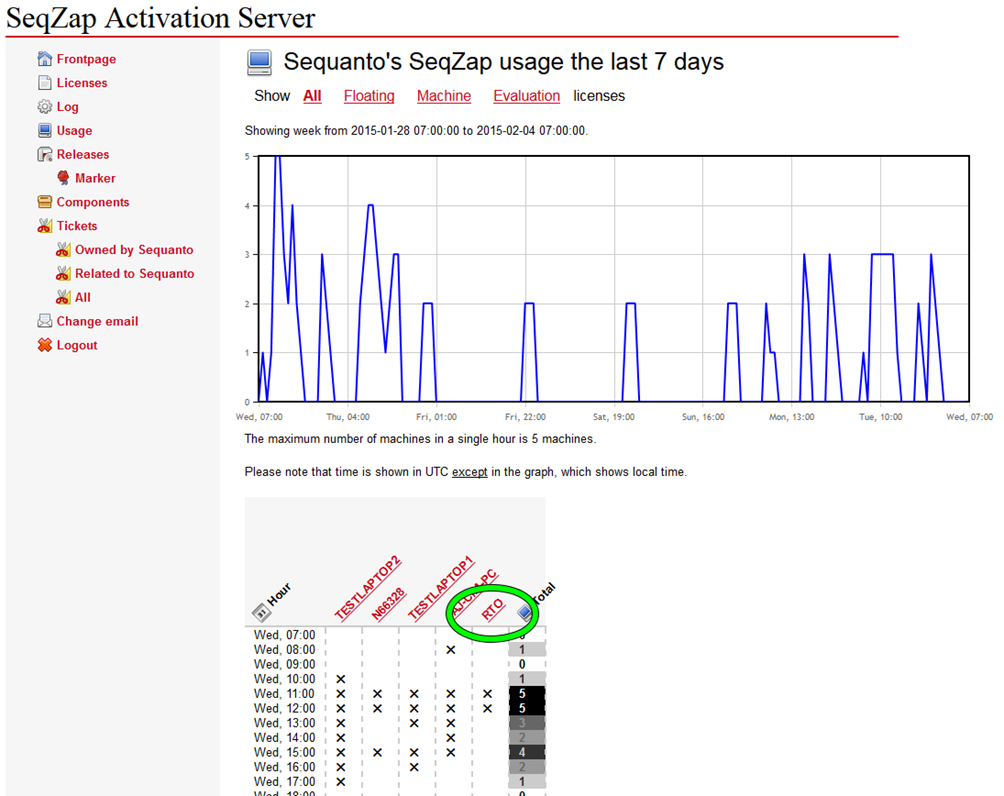Click the total 5 cell for Wed, 11:00
Screen dimensions: 1004x796
[x=526, y=694]
